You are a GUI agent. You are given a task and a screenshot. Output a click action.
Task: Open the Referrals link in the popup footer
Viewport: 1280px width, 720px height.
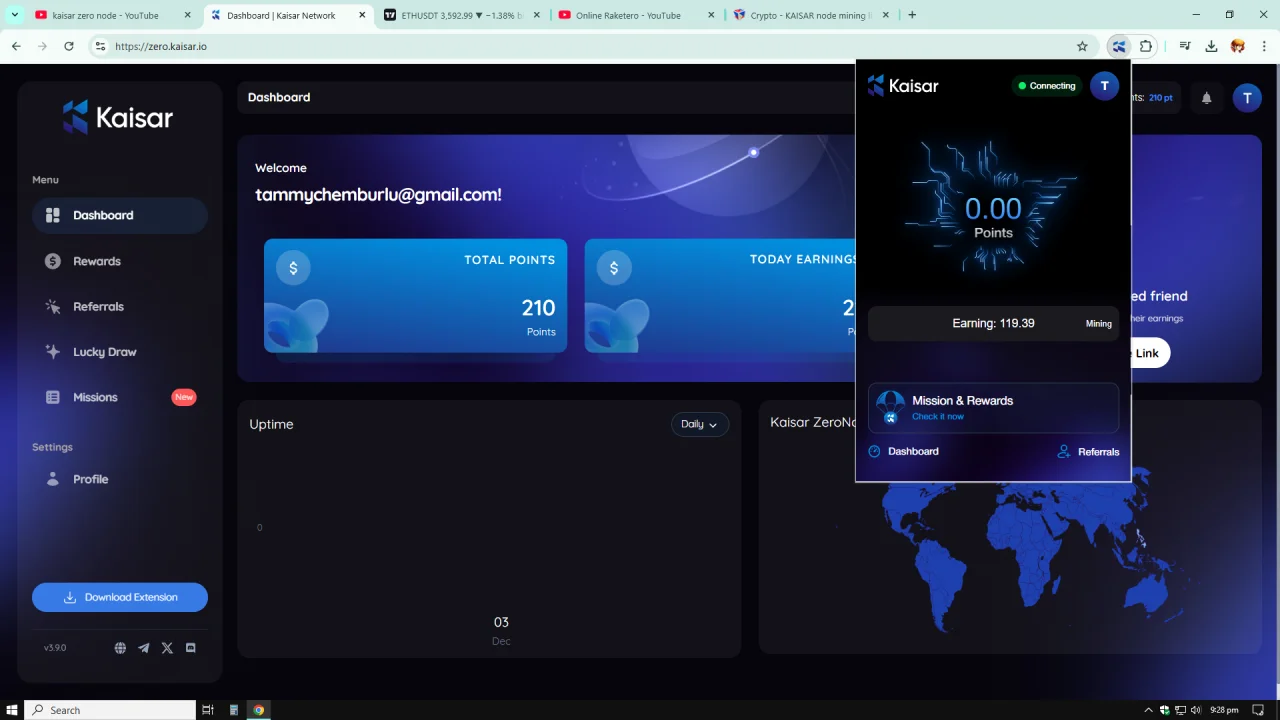(1088, 452)
